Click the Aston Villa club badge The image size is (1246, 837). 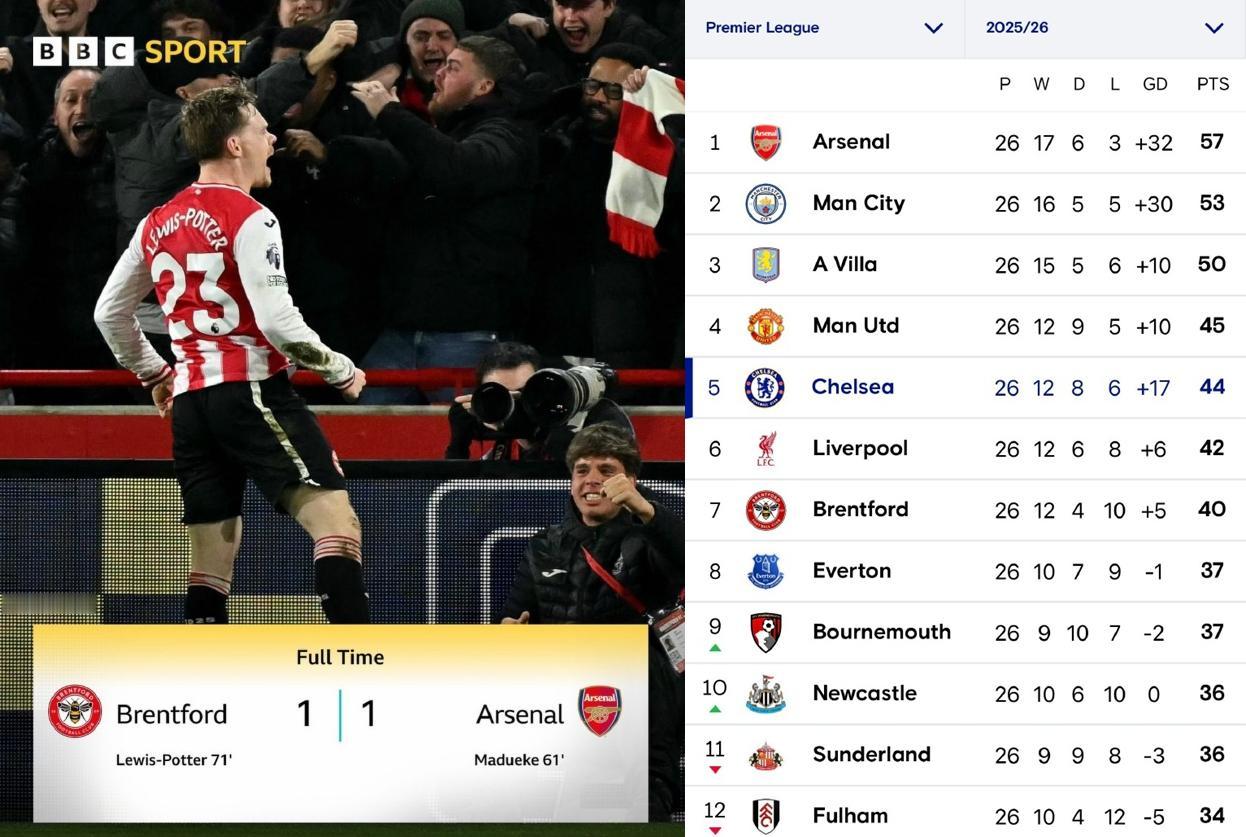pyautogui.click(x=765, y=265)
